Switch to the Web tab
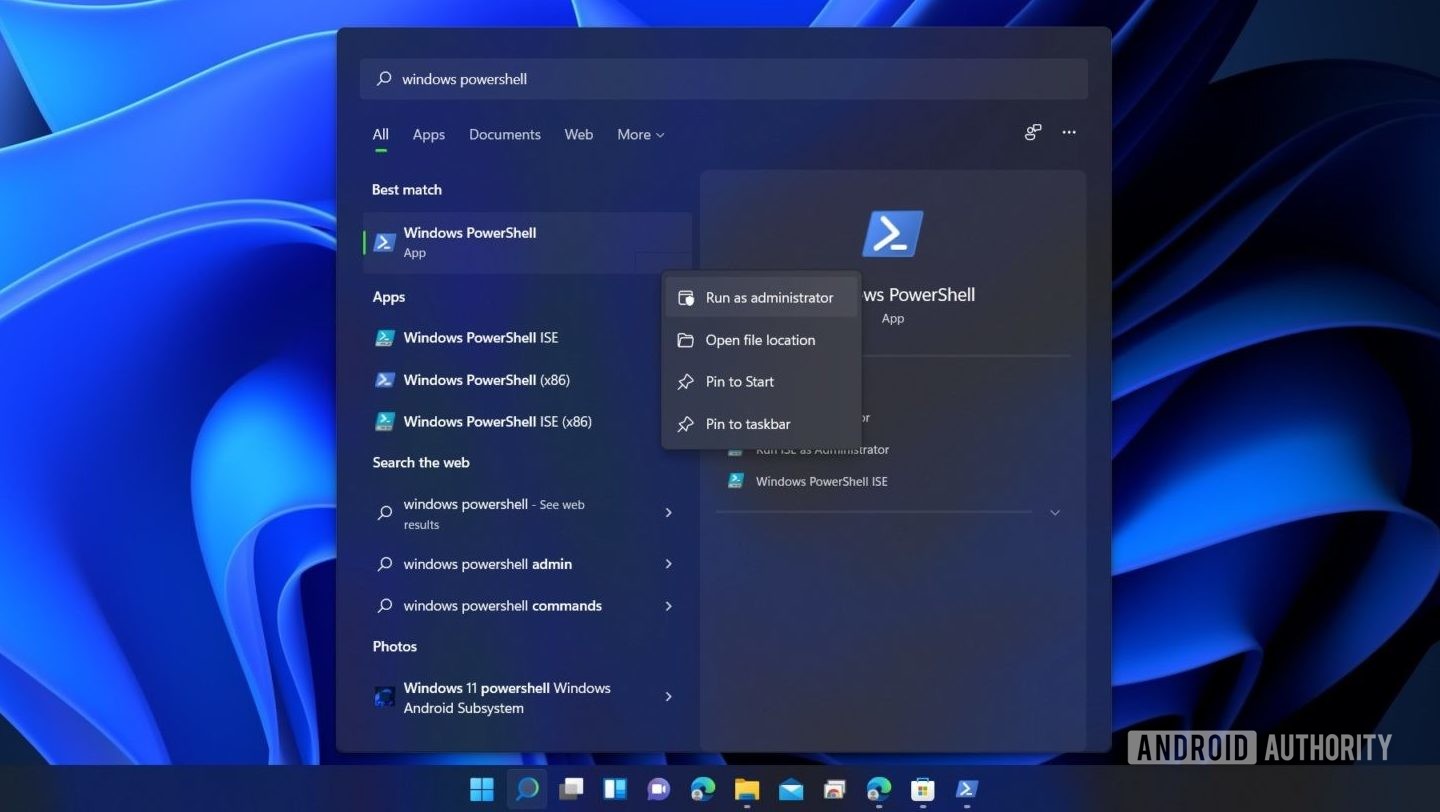Screen dimensions: 1440x812 579,134
